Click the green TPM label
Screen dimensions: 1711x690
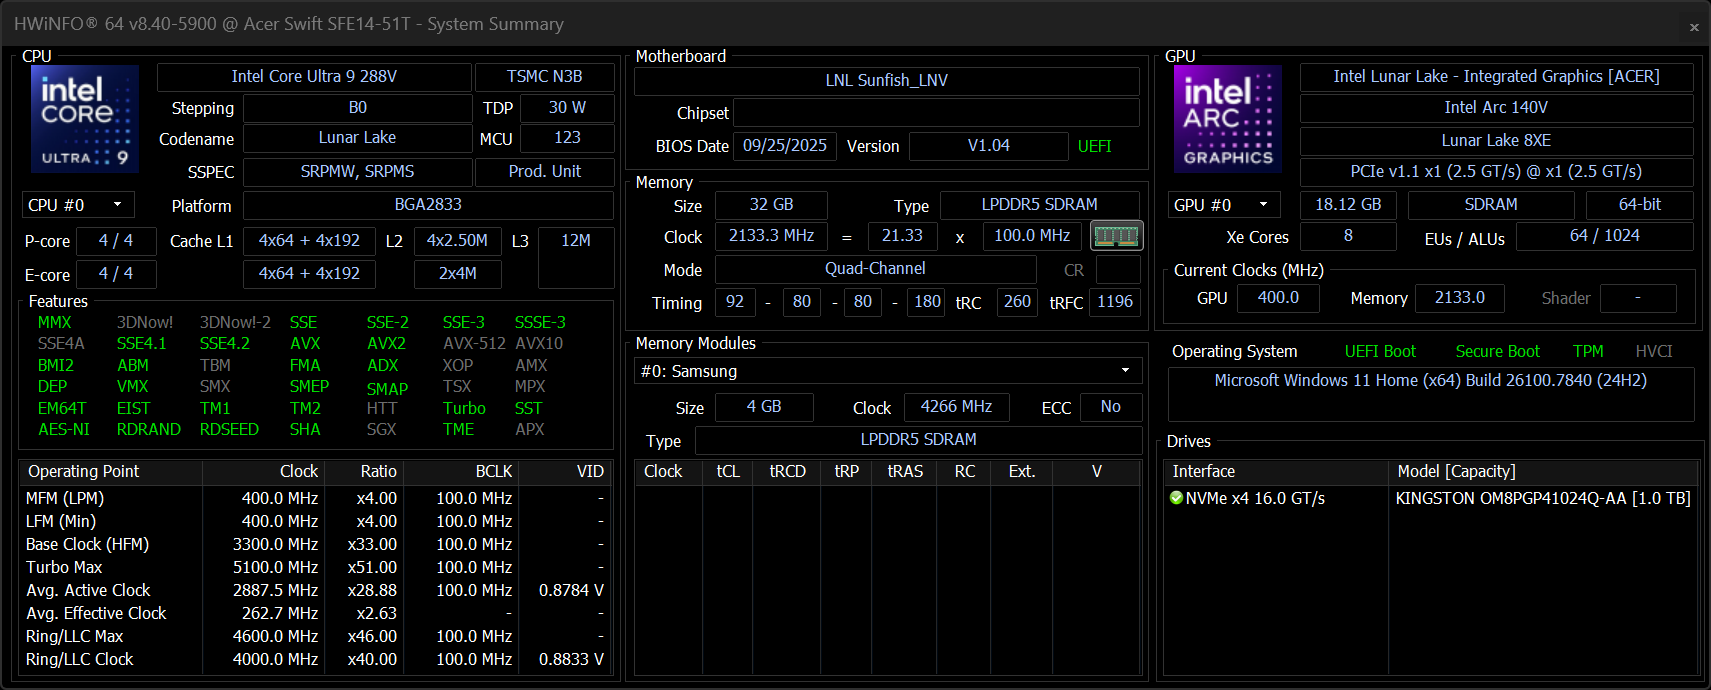tap(1588, 352)
